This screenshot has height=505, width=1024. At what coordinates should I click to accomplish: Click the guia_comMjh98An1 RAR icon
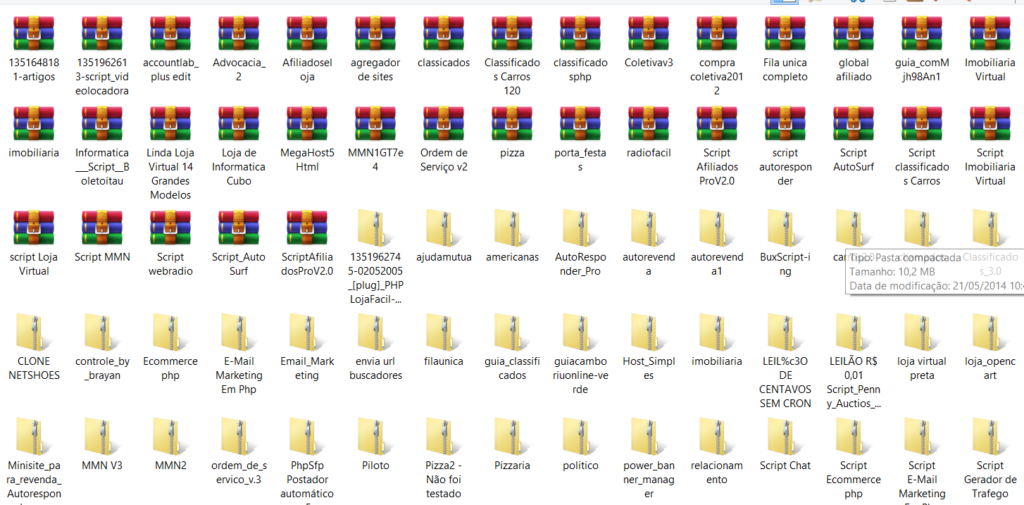pos(921,33)
